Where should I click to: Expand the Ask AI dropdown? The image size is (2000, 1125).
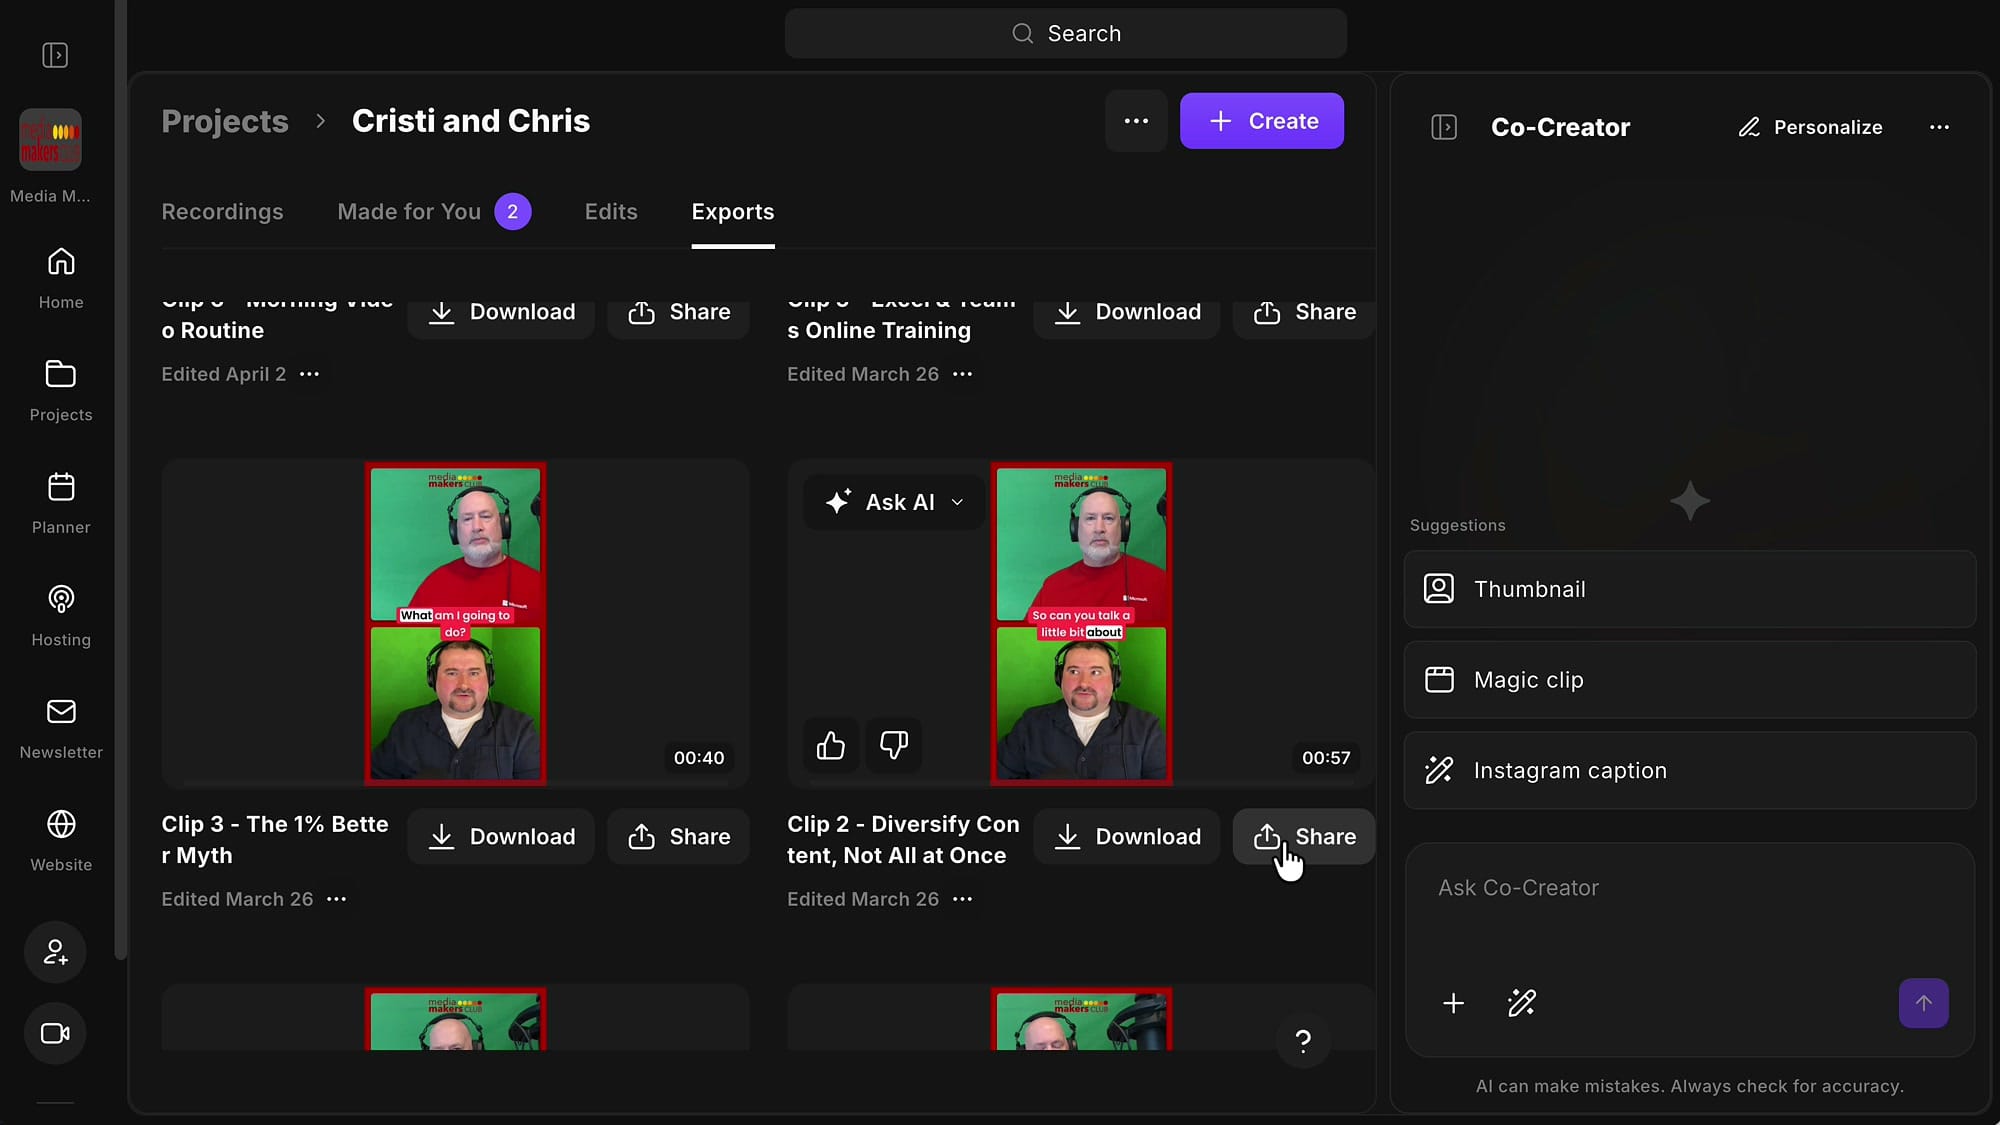click(894, 502)
